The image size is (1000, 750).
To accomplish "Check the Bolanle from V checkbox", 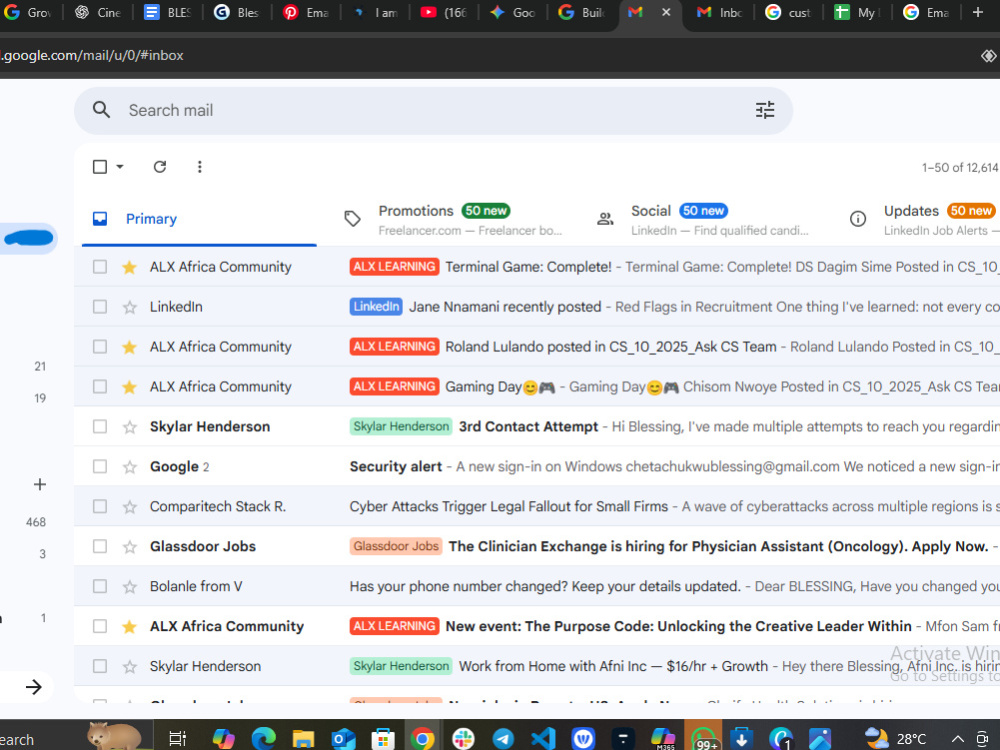I will (99, 586).
